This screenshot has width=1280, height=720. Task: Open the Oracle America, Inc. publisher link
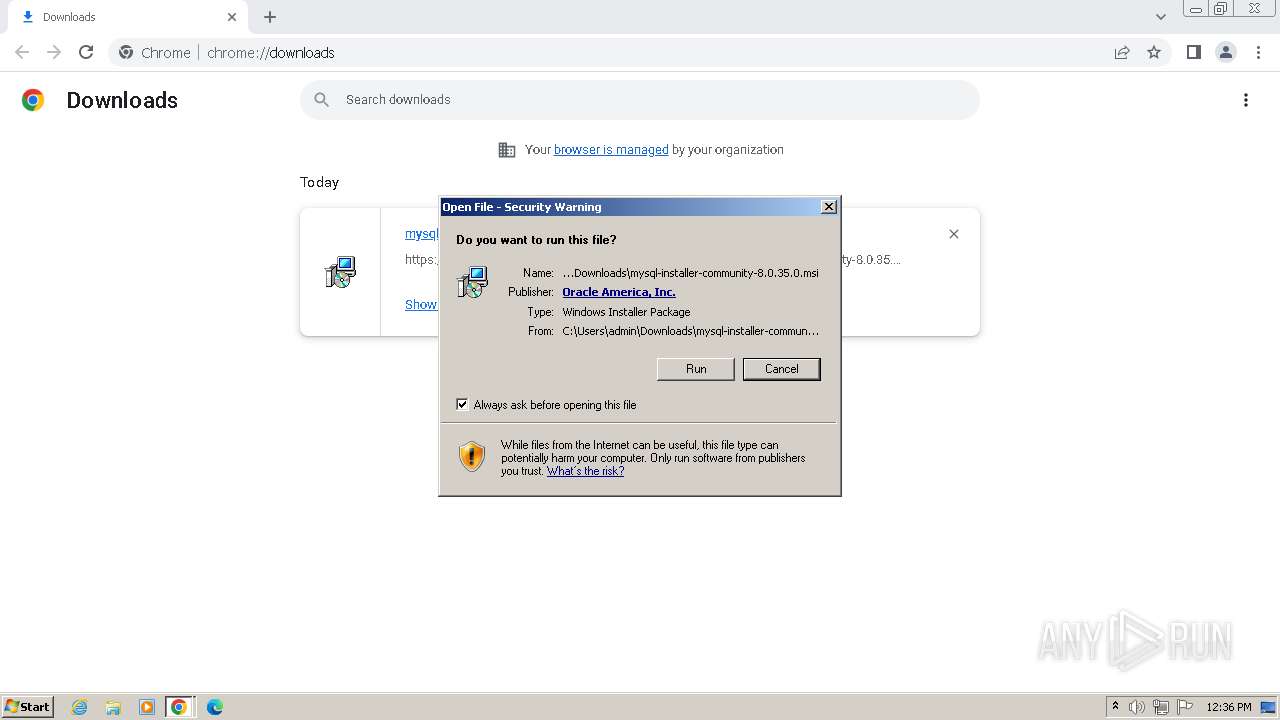point(619,292)
